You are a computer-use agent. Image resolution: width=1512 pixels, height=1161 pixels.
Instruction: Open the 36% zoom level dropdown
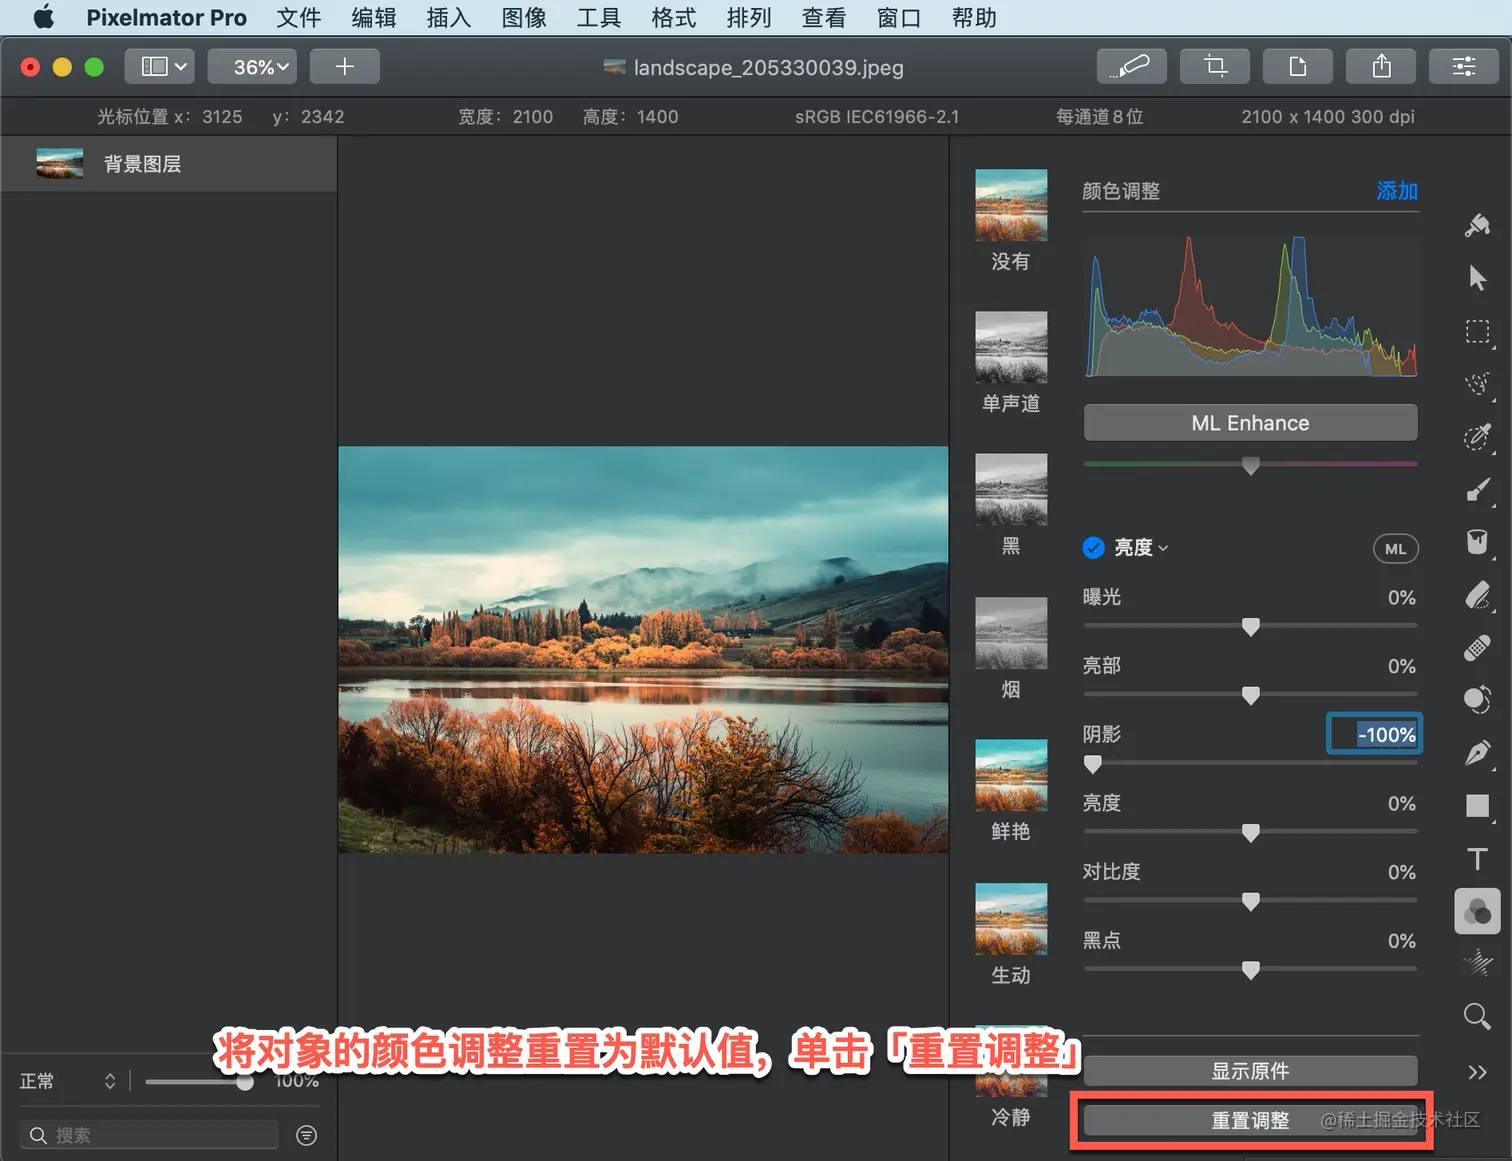click(x=252, y=66)
